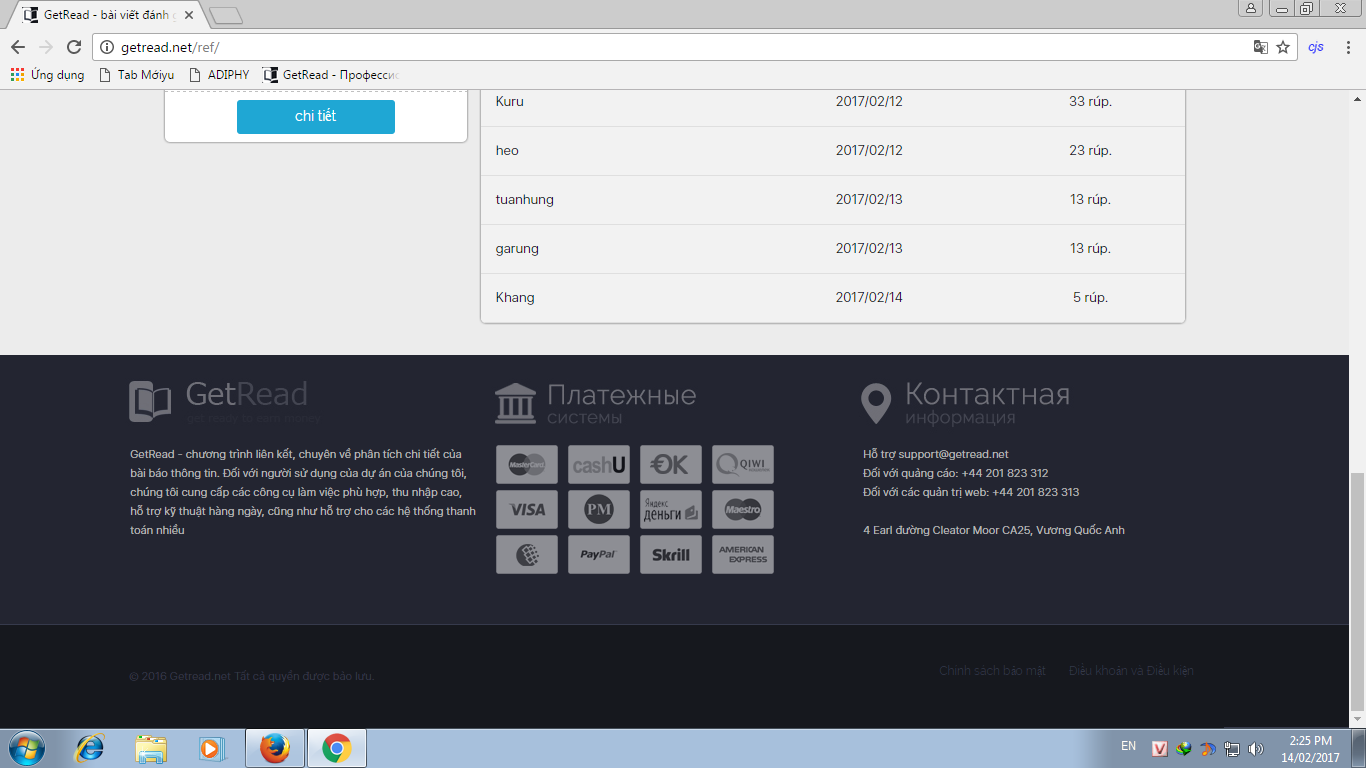Go back with the browser back arrow
The image size is (1366, 768).
[18, 47]
